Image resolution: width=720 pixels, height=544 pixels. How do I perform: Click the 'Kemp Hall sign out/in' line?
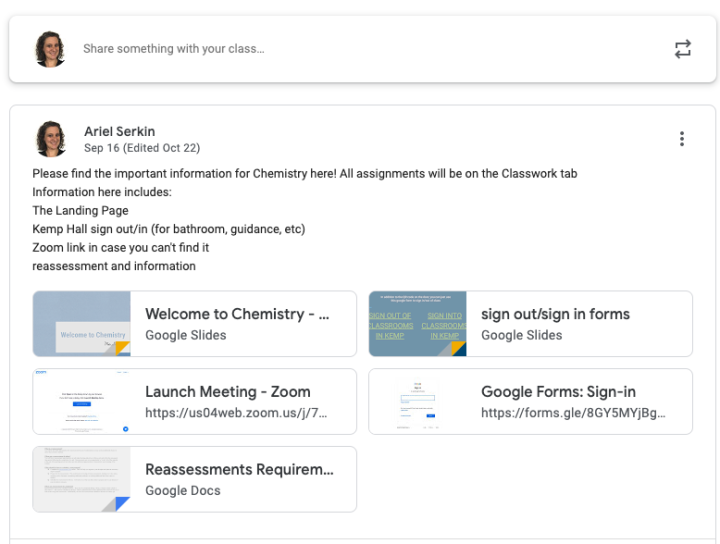(169, 229)
